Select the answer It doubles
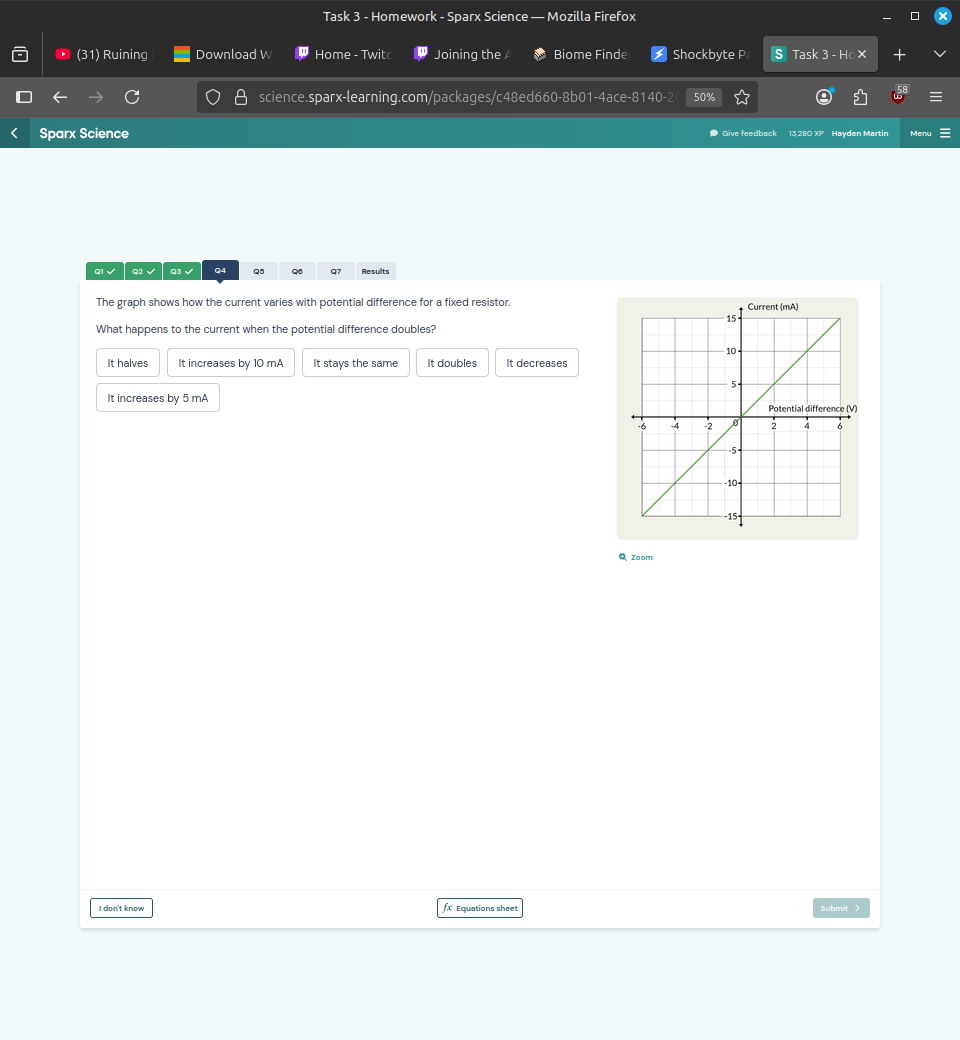The height and width of the screenshot is (1040, 960). (452, 363)
